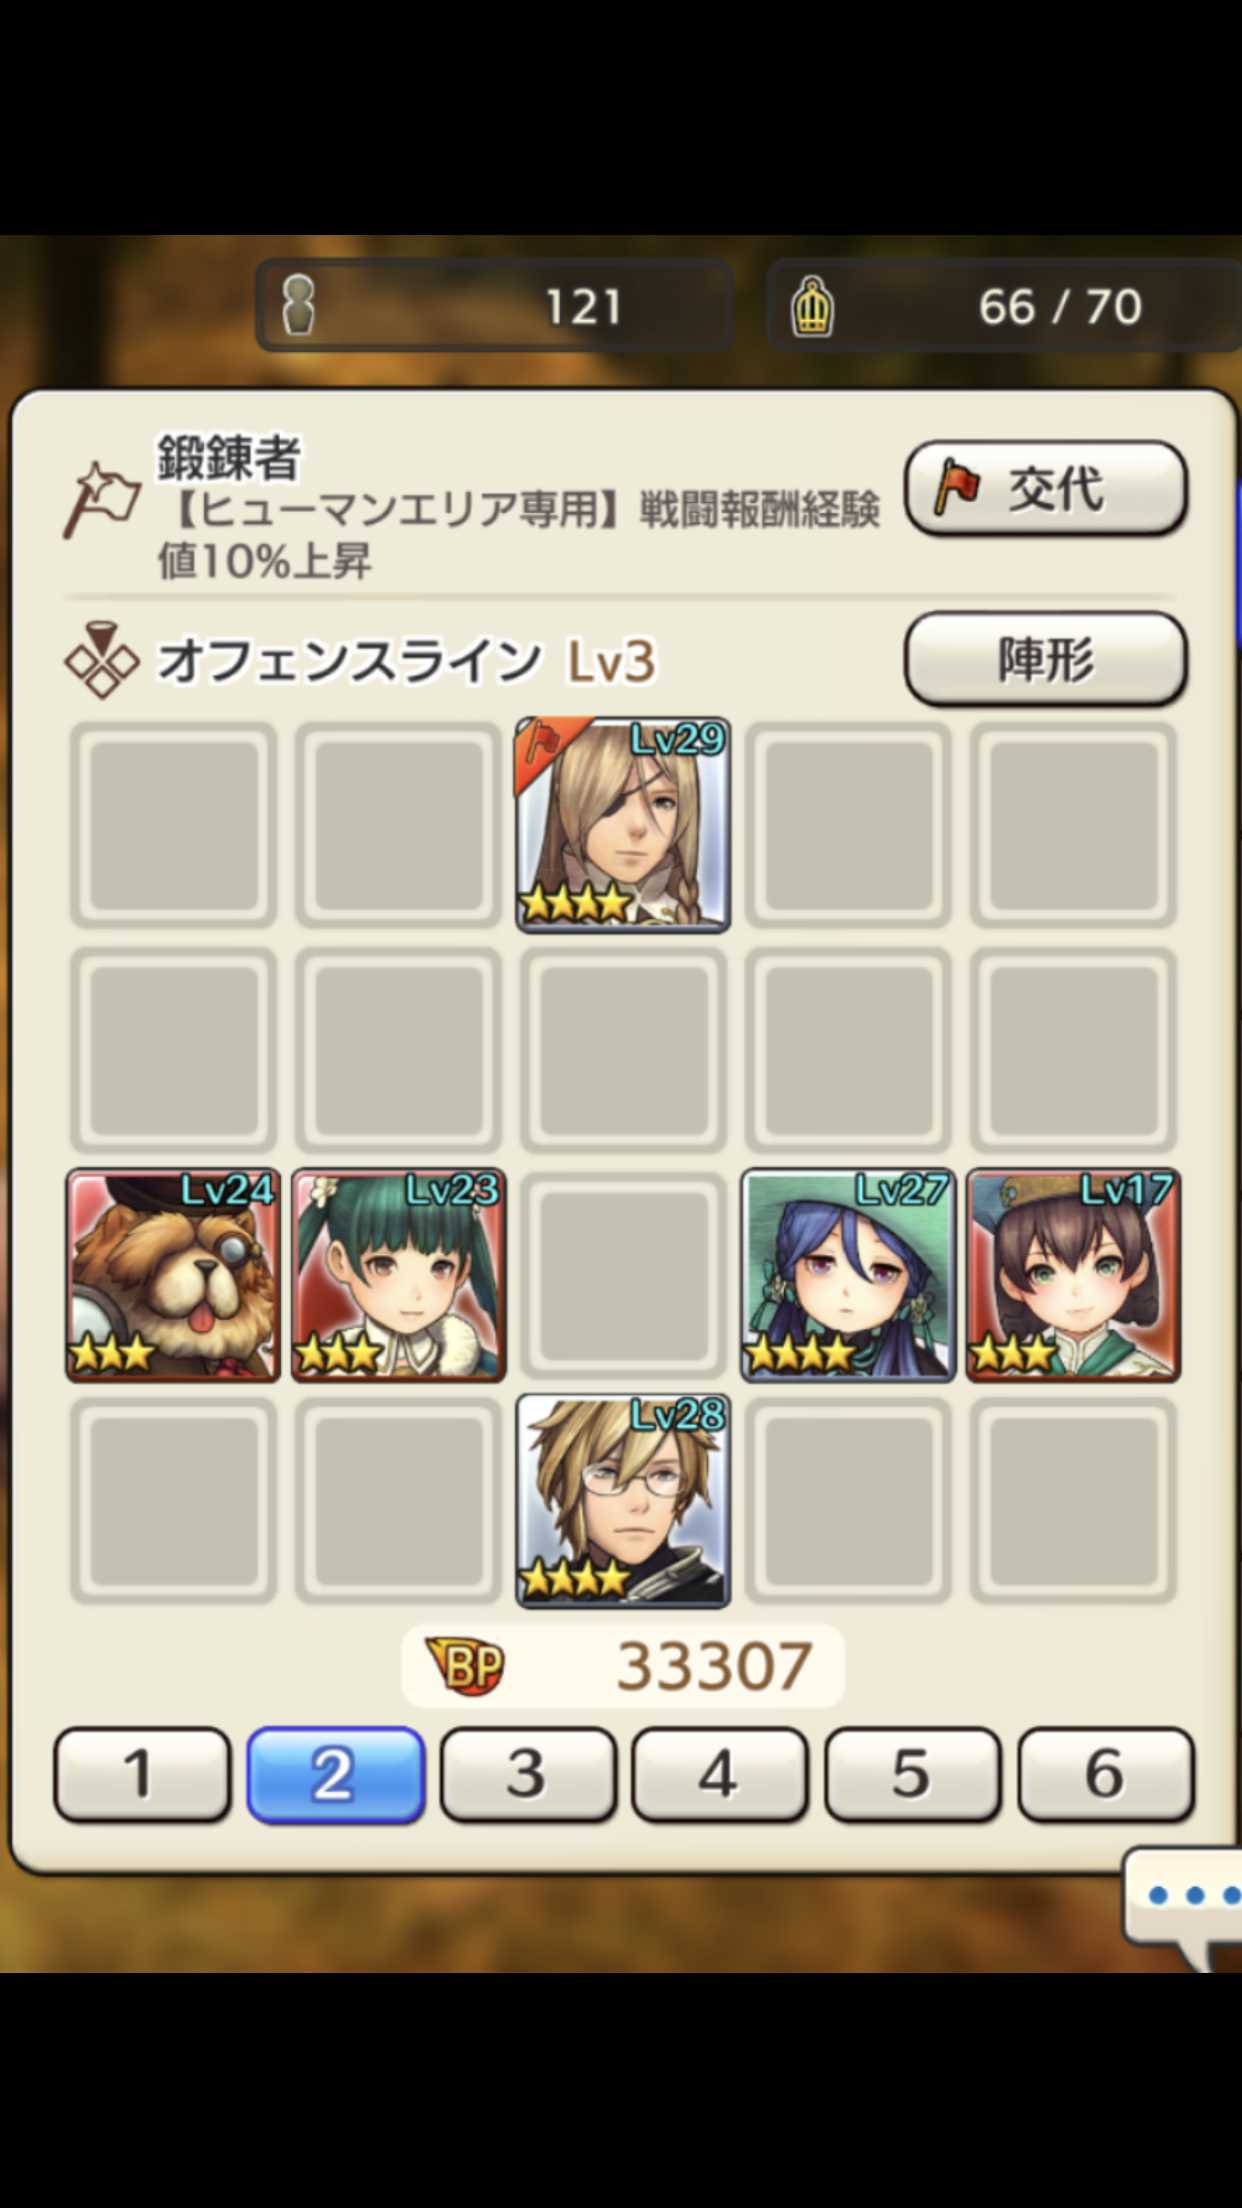
Task: Tap the empty center slot between Lv23 and Lv27
Action: click(x=623, y=1275)
